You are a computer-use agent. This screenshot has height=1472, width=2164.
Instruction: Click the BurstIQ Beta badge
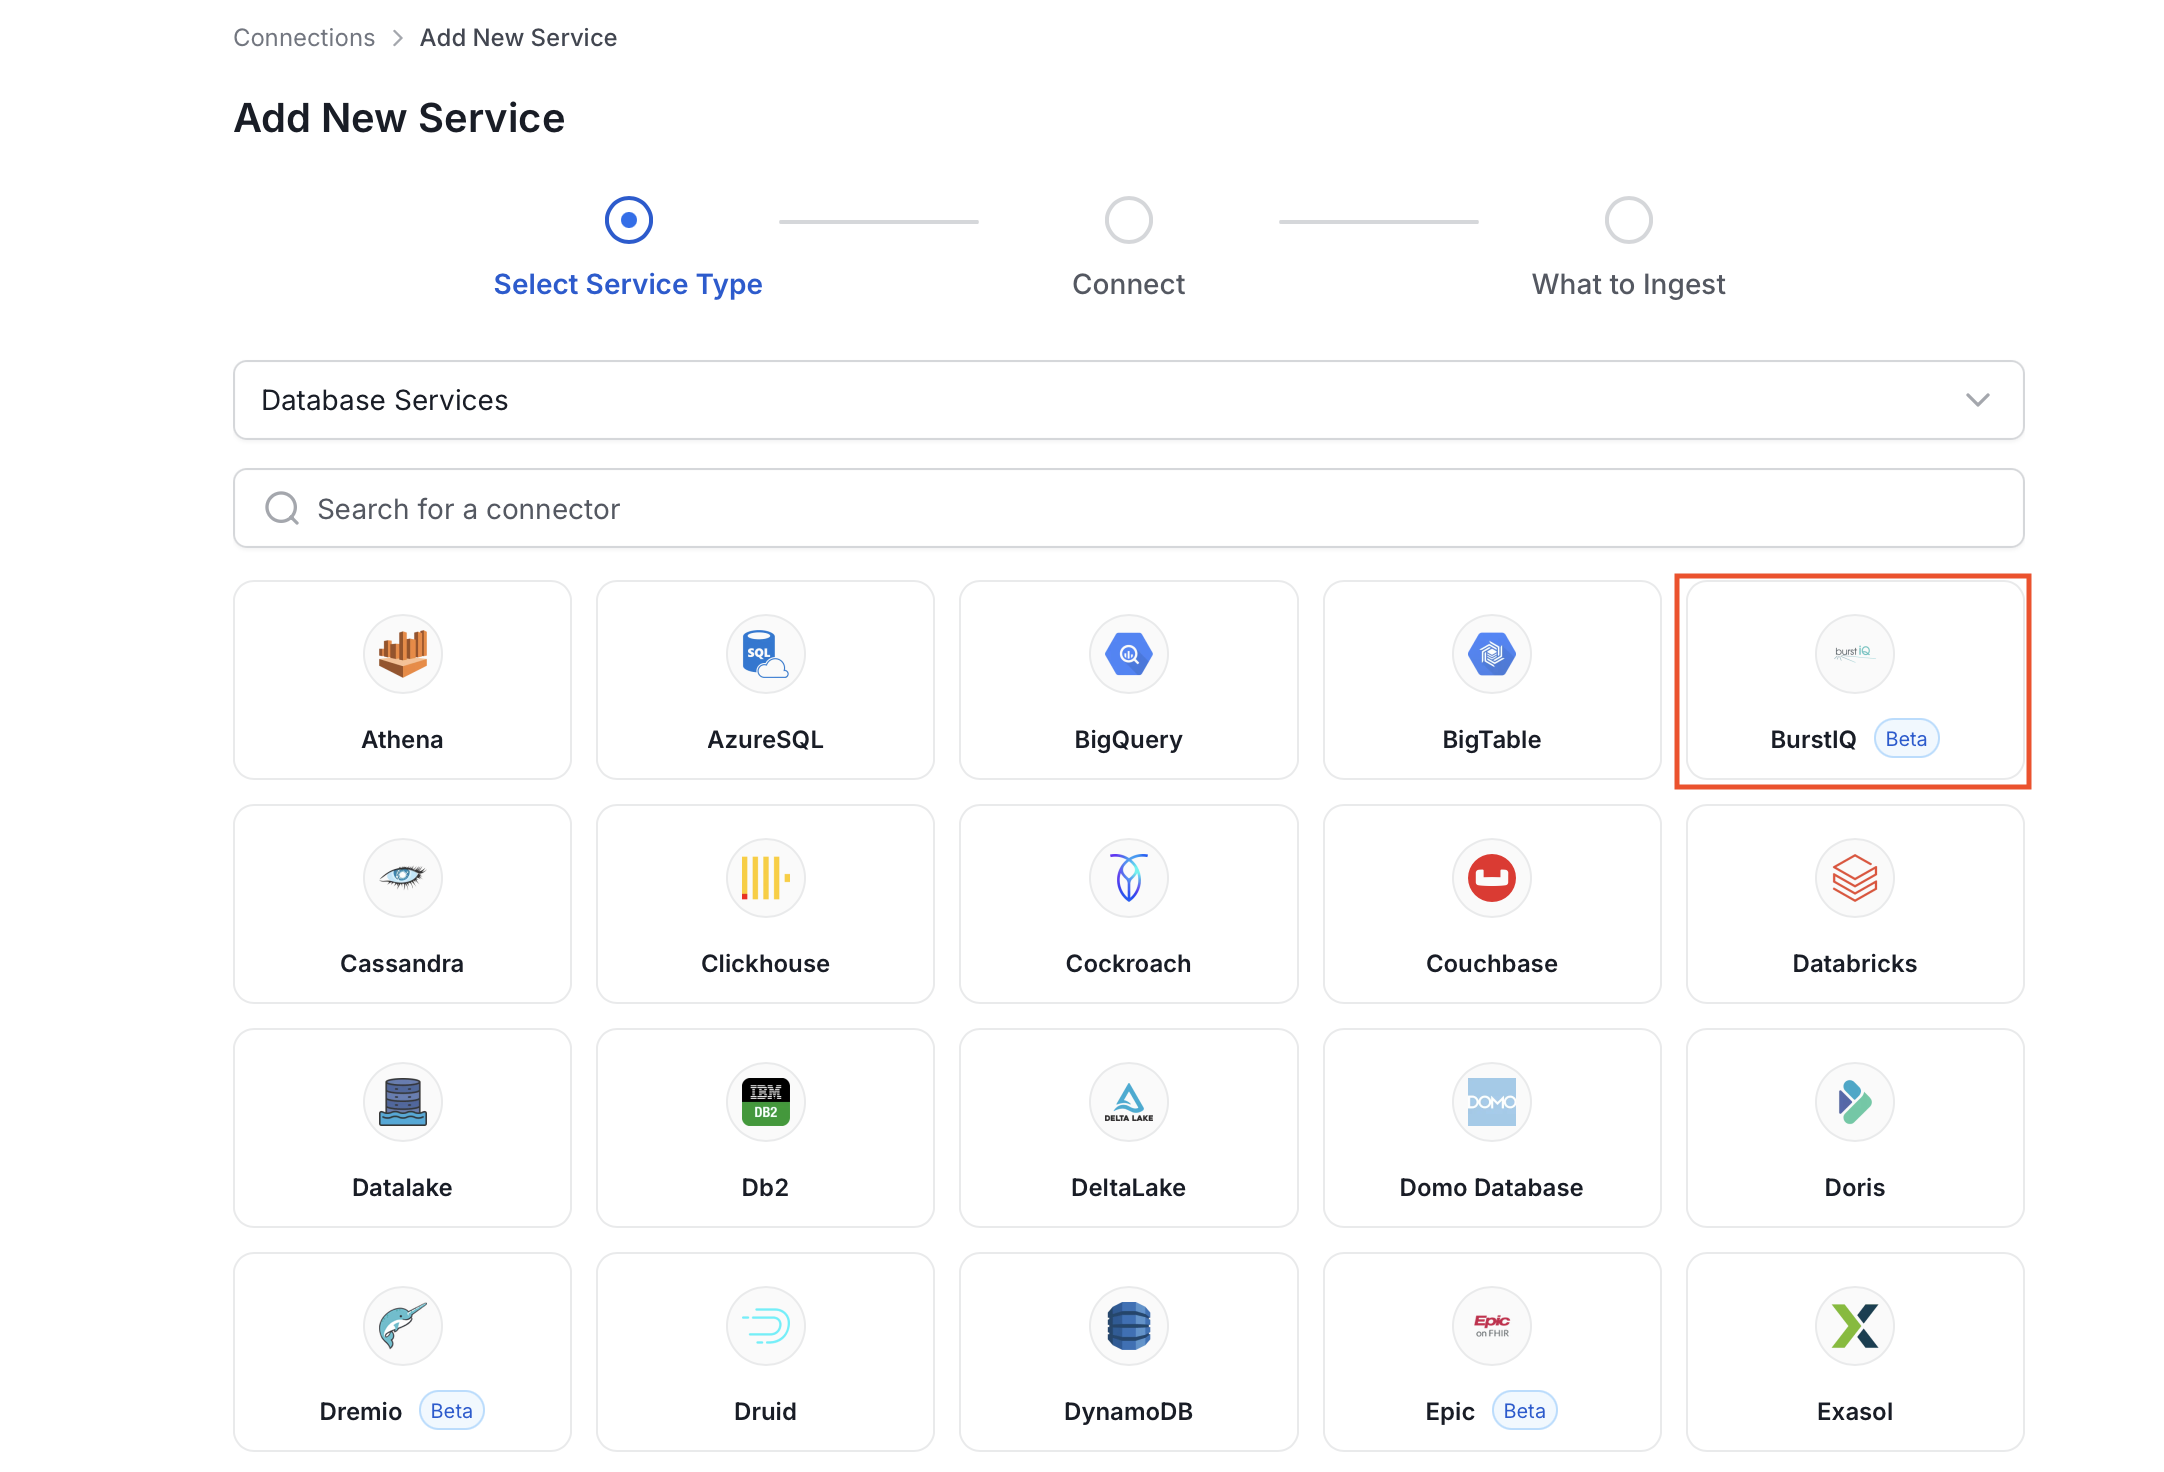coord(1906,739)
